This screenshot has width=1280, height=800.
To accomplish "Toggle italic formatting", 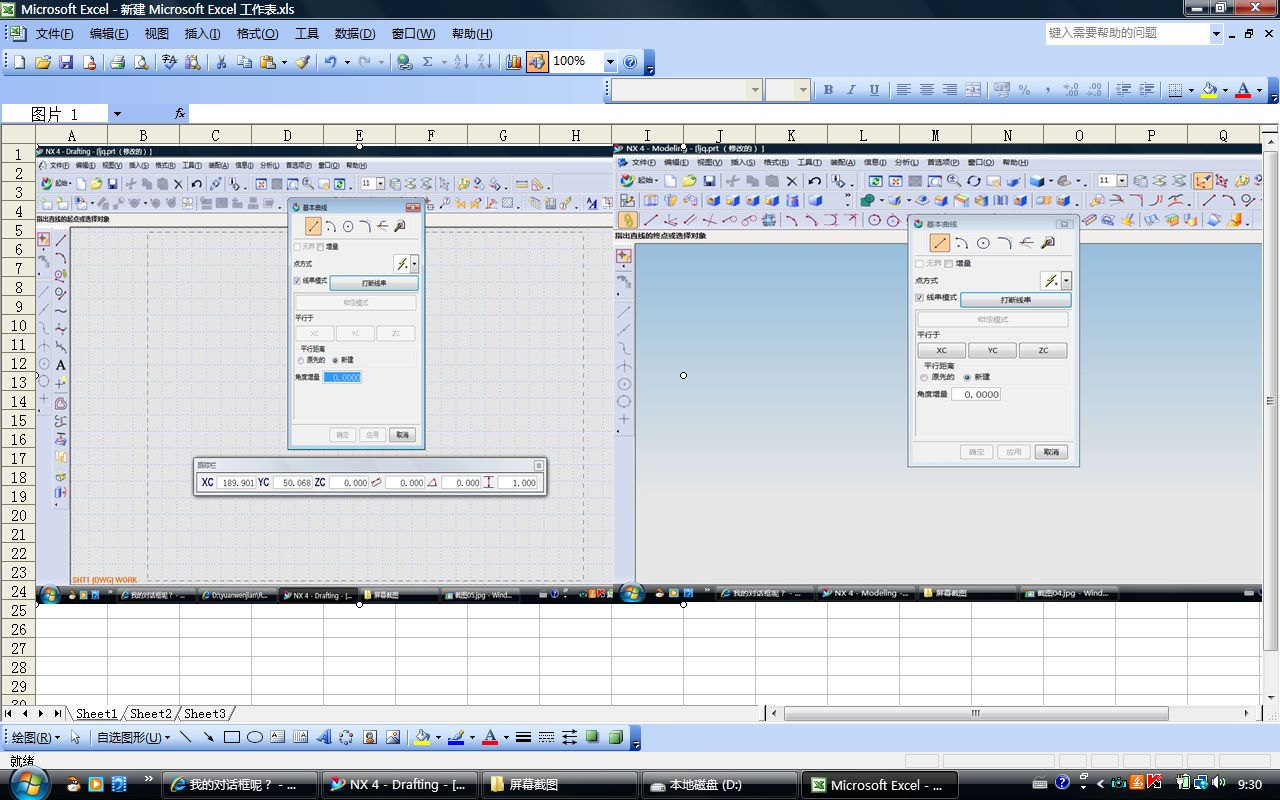I will point(851,90).
